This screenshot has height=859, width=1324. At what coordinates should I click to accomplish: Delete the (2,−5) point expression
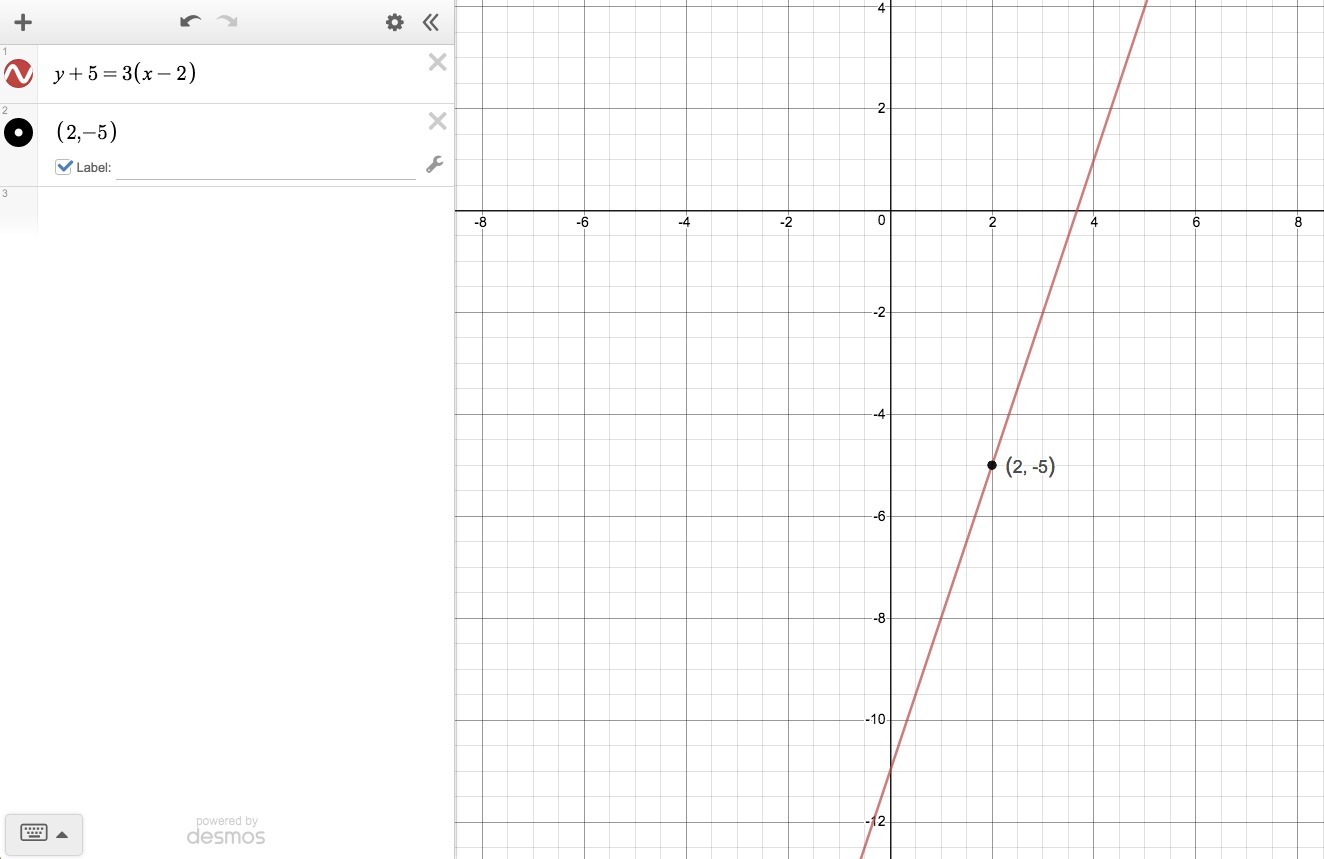[437, 122]
